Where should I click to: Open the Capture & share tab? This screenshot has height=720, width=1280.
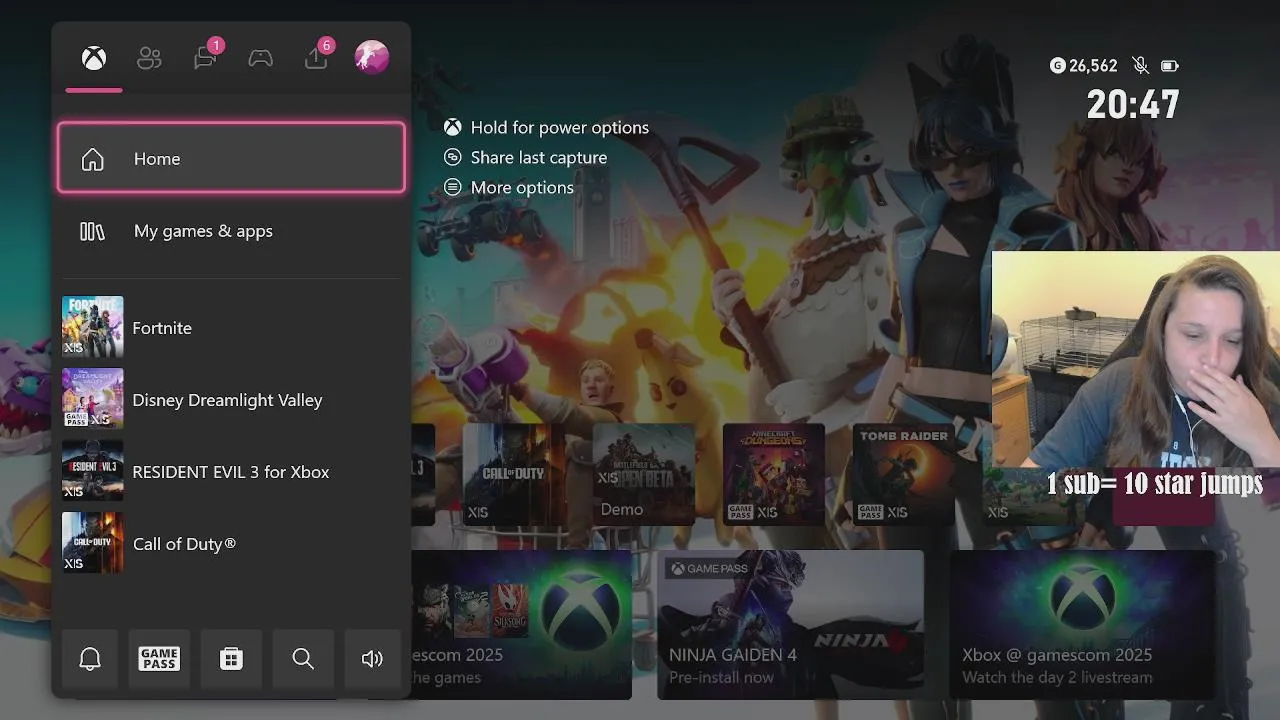pos(318,57)
